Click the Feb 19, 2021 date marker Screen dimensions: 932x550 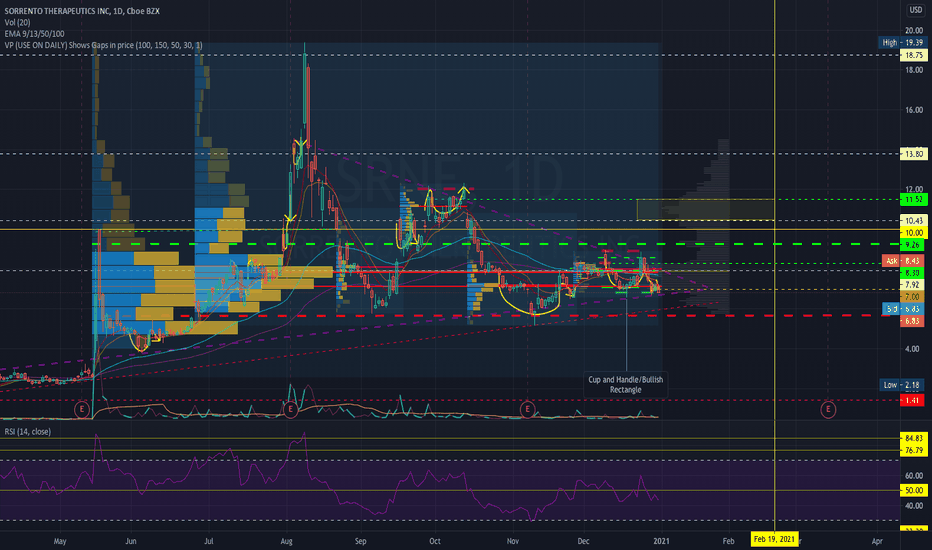[774, 539]
